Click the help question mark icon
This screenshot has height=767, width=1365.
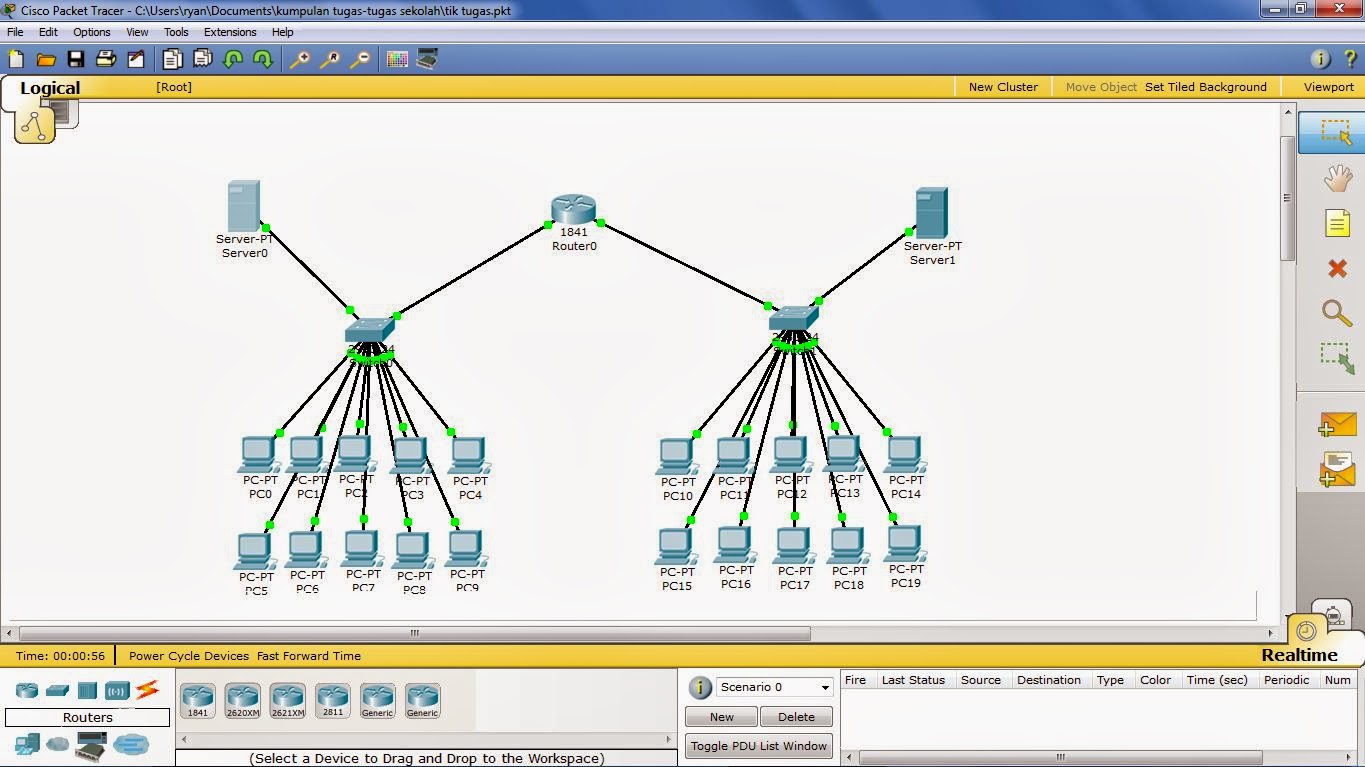pyautogui.click(x=1349, y=60)
